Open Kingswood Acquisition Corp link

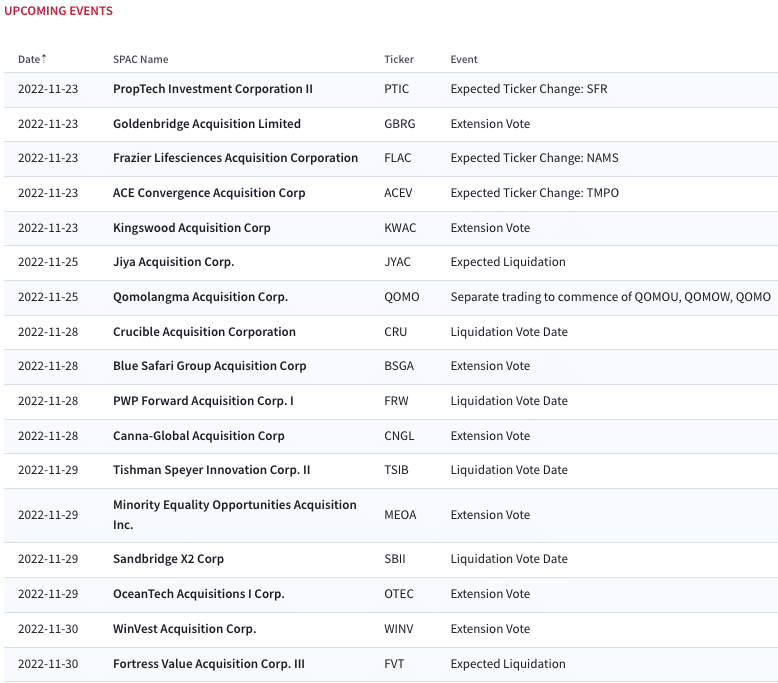pyautogui.click(x=192, y=228)
